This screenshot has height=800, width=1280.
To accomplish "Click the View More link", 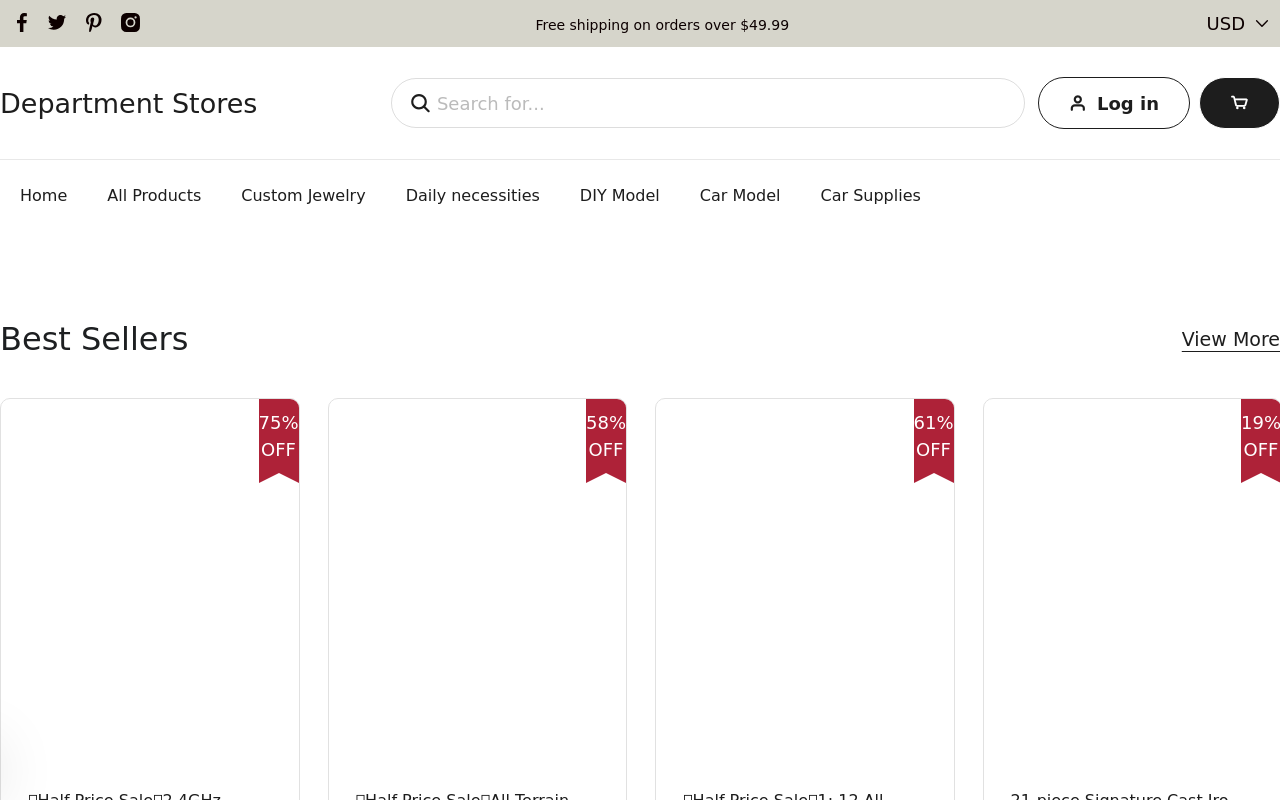I will pos(1231,340).
